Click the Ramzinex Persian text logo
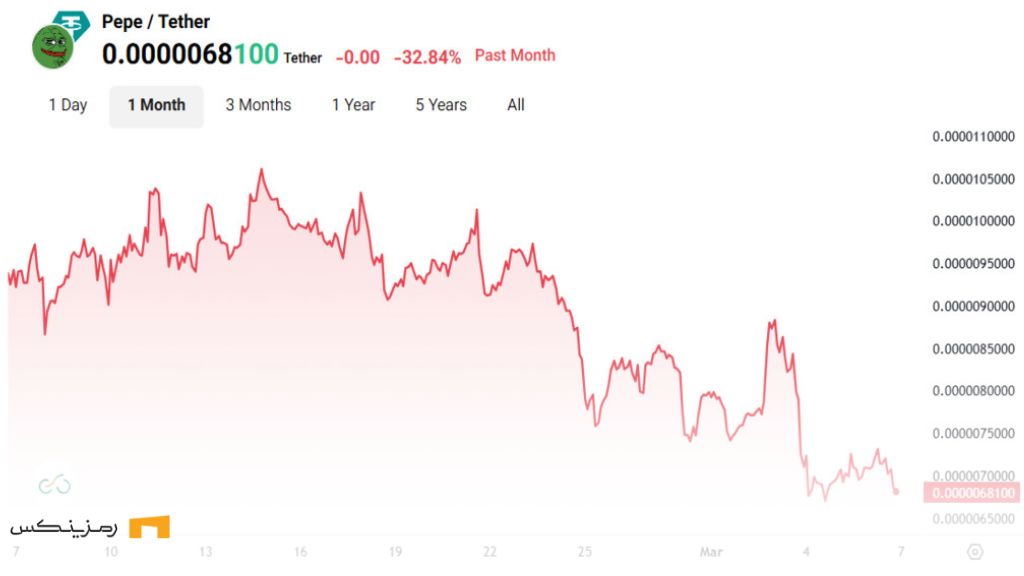Image resolution: width=1024 pixels, height=576 pixels. click(x=64, y=527)
